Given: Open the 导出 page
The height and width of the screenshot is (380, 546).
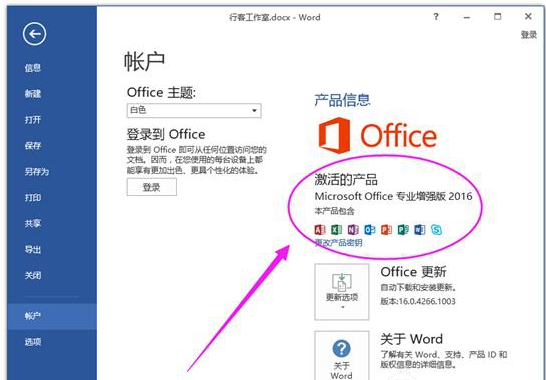Looking at the screenshot, I should pos(33,249).
